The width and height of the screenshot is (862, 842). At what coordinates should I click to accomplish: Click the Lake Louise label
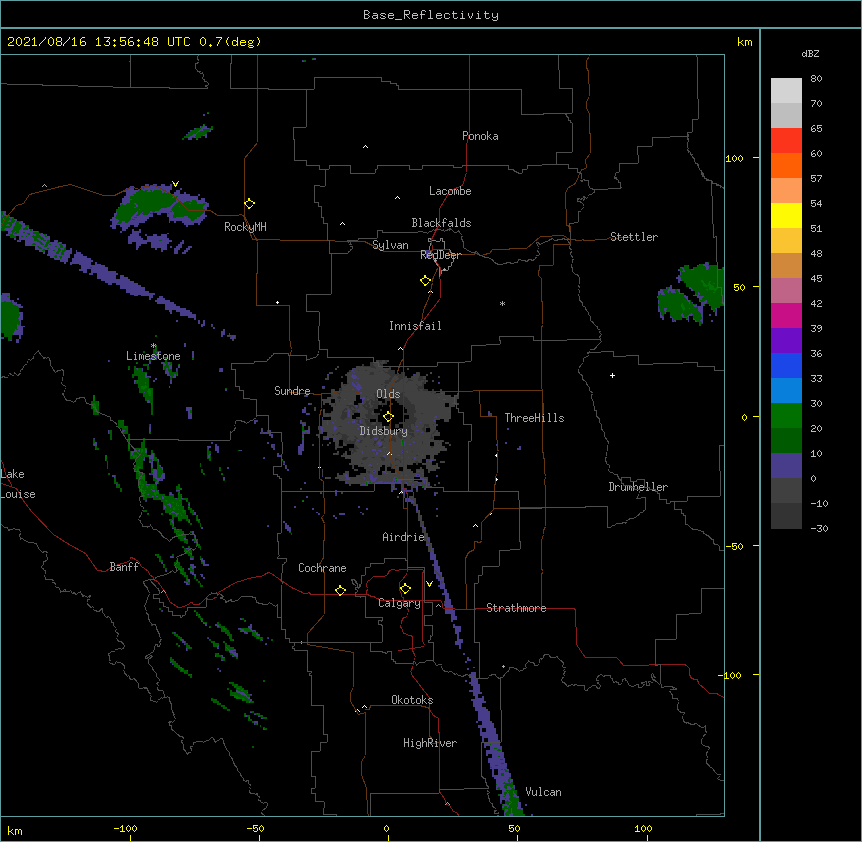point(18,484)
